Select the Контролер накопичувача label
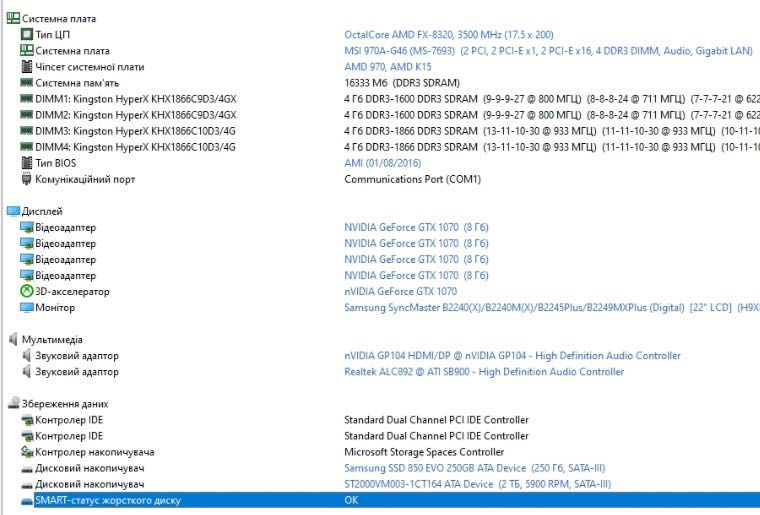This screenshot has height=515, width=760. 95,452
